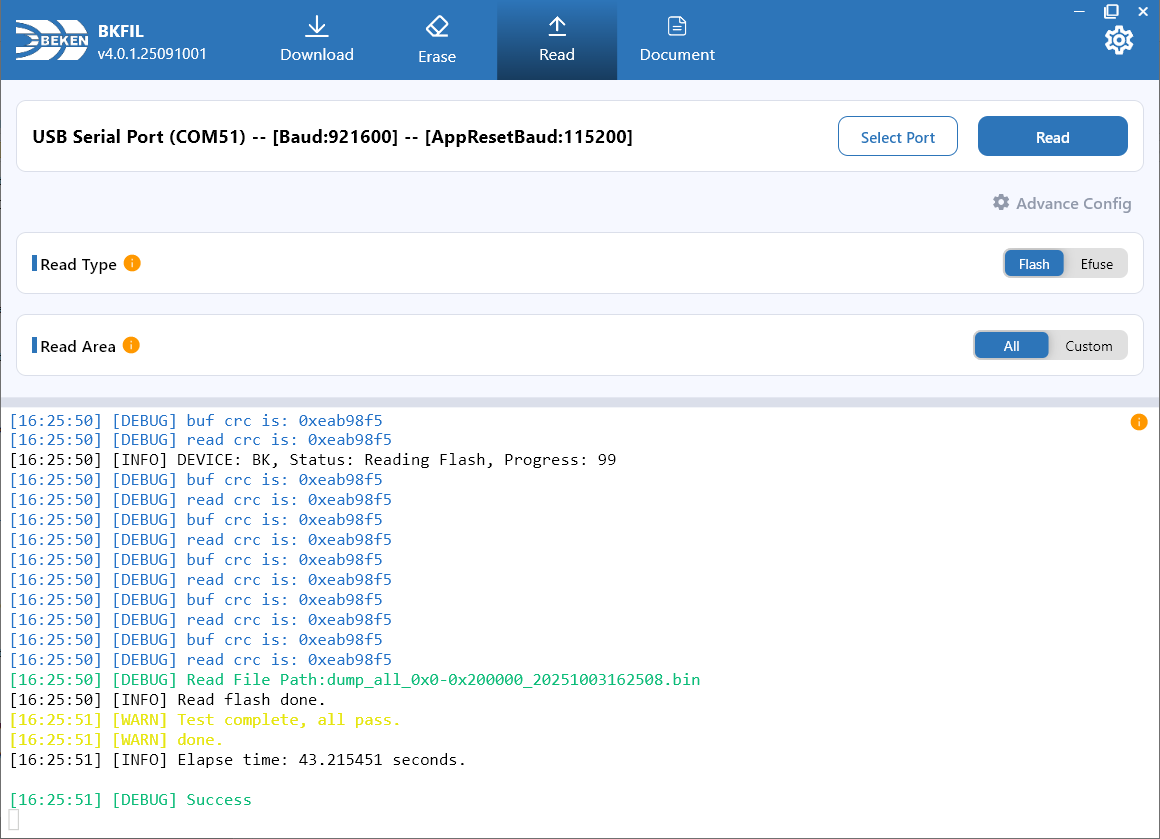Click the green Success log line
This screenshot has height=839, width=1160.
click(130, 800)
